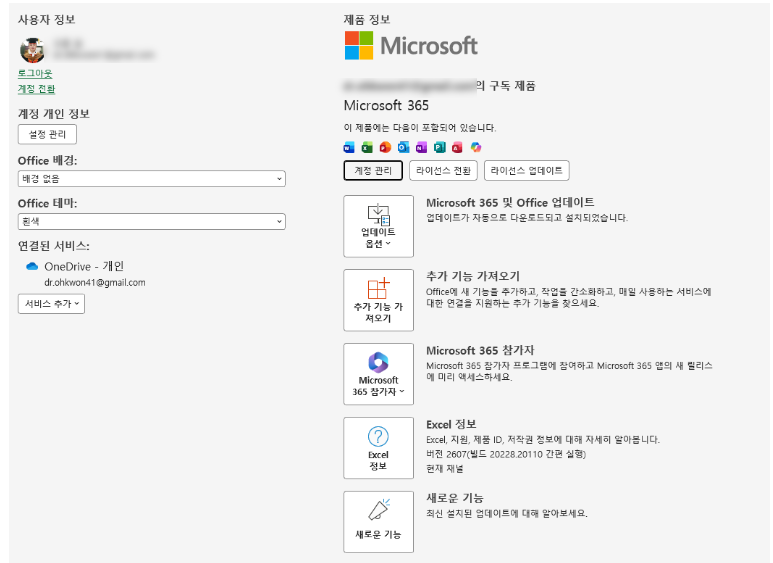Click the Copilot app icon
Screen dimensions: 773x563
[x=476, y=147]
